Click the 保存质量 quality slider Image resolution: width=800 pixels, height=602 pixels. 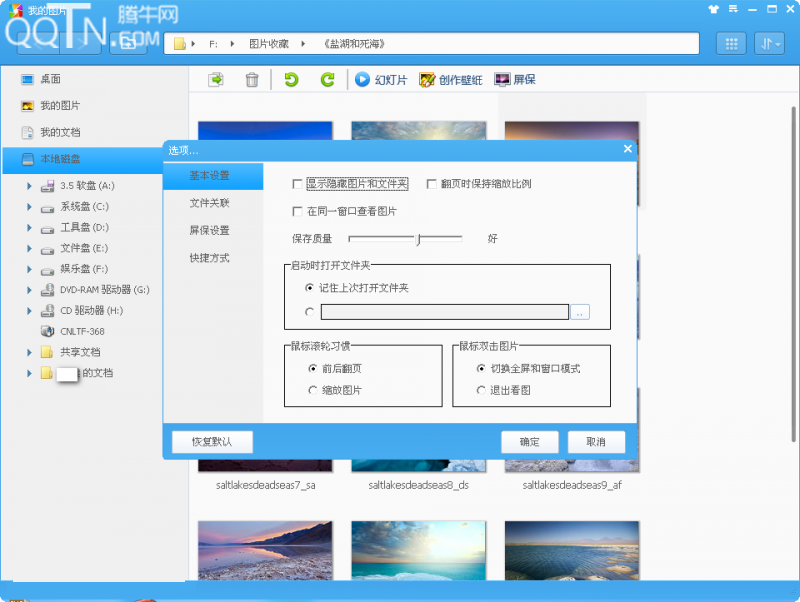[x=406, y=239]
